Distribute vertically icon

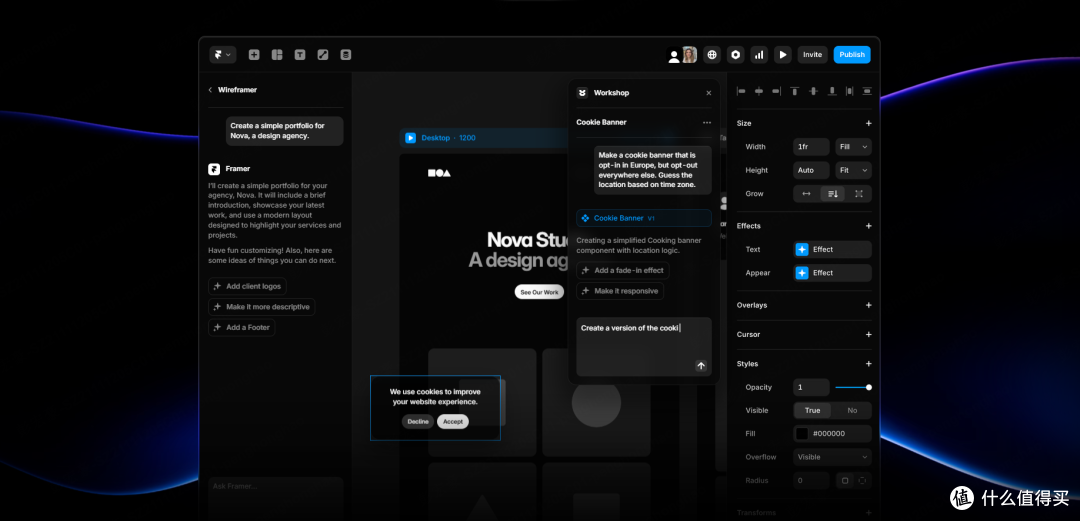[x=867, y=91]
